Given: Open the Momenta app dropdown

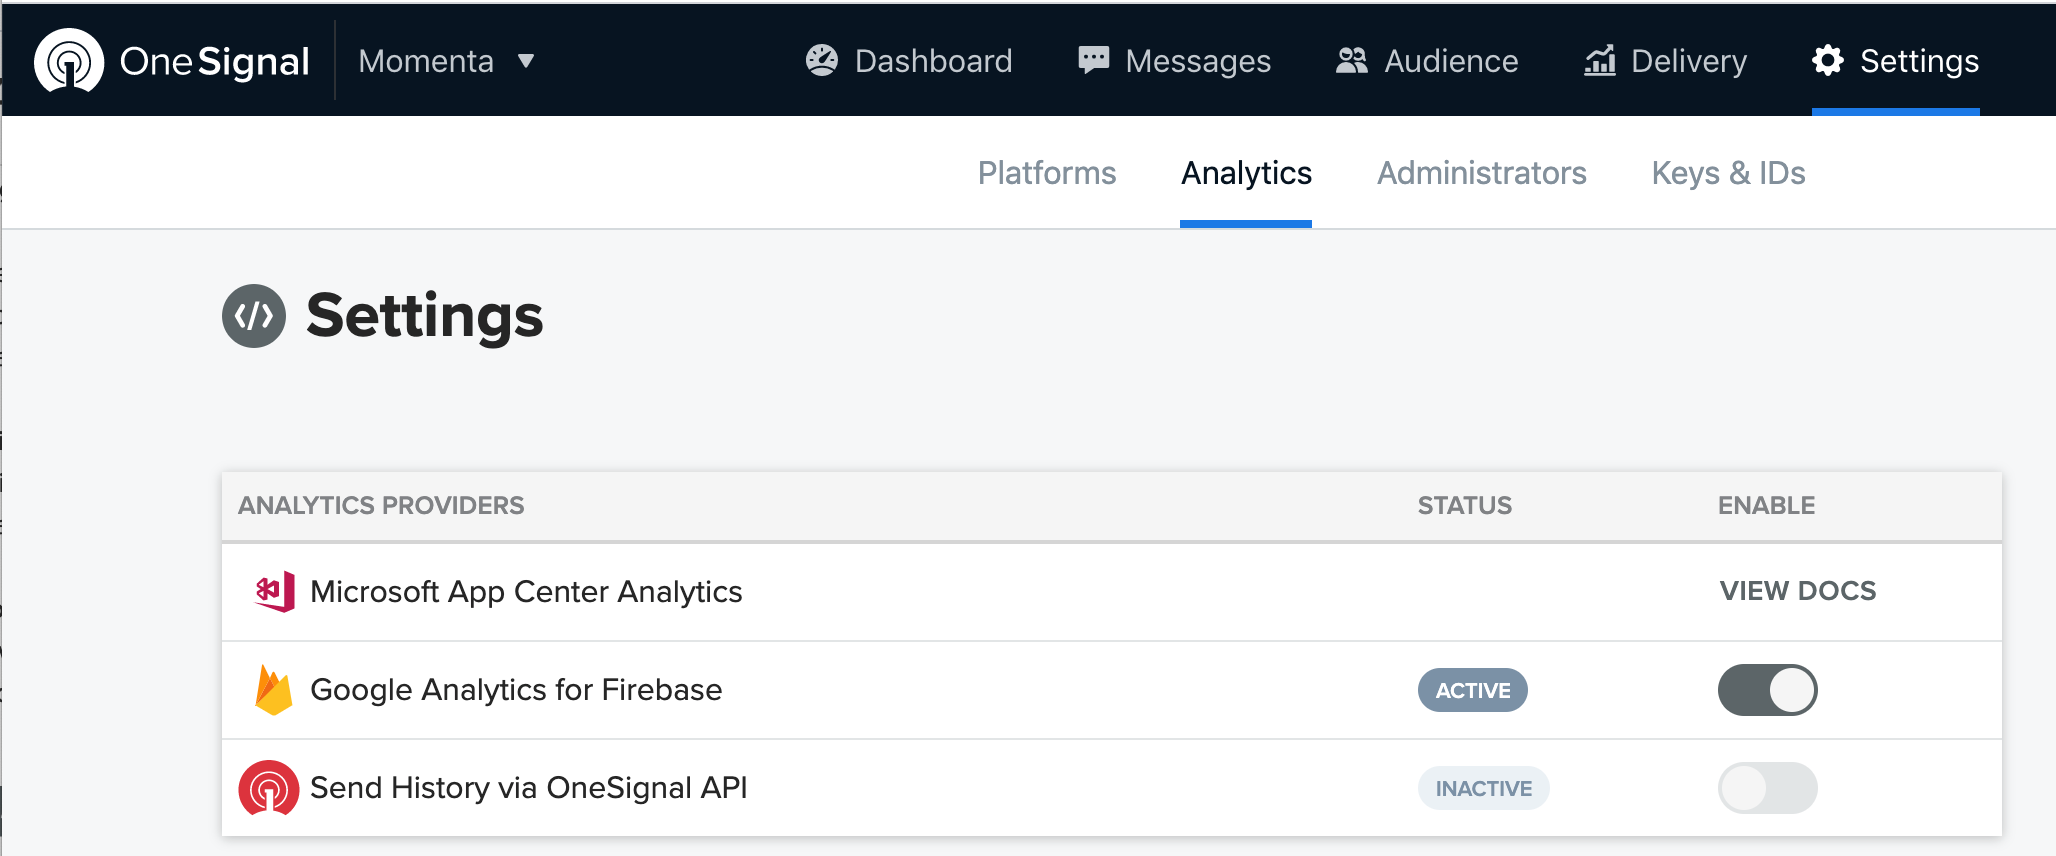Looking at the screenshot, I should coord(427,61).
